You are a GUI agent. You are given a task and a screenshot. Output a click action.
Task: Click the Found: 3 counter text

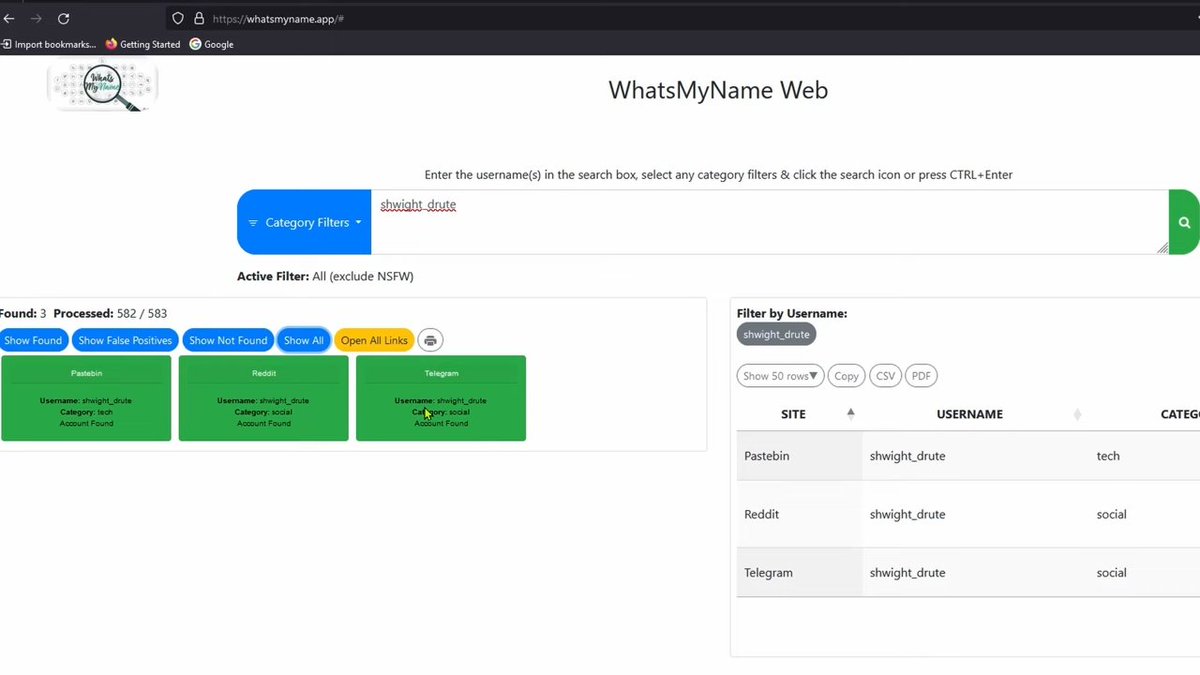(x=23, y=313)
